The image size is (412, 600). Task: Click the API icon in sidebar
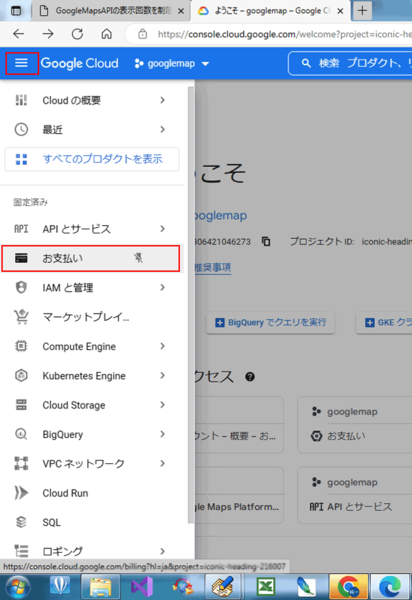21,229
